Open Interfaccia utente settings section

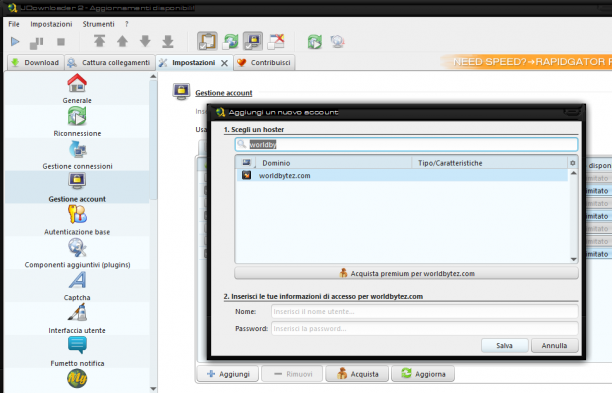coord(77,318)
